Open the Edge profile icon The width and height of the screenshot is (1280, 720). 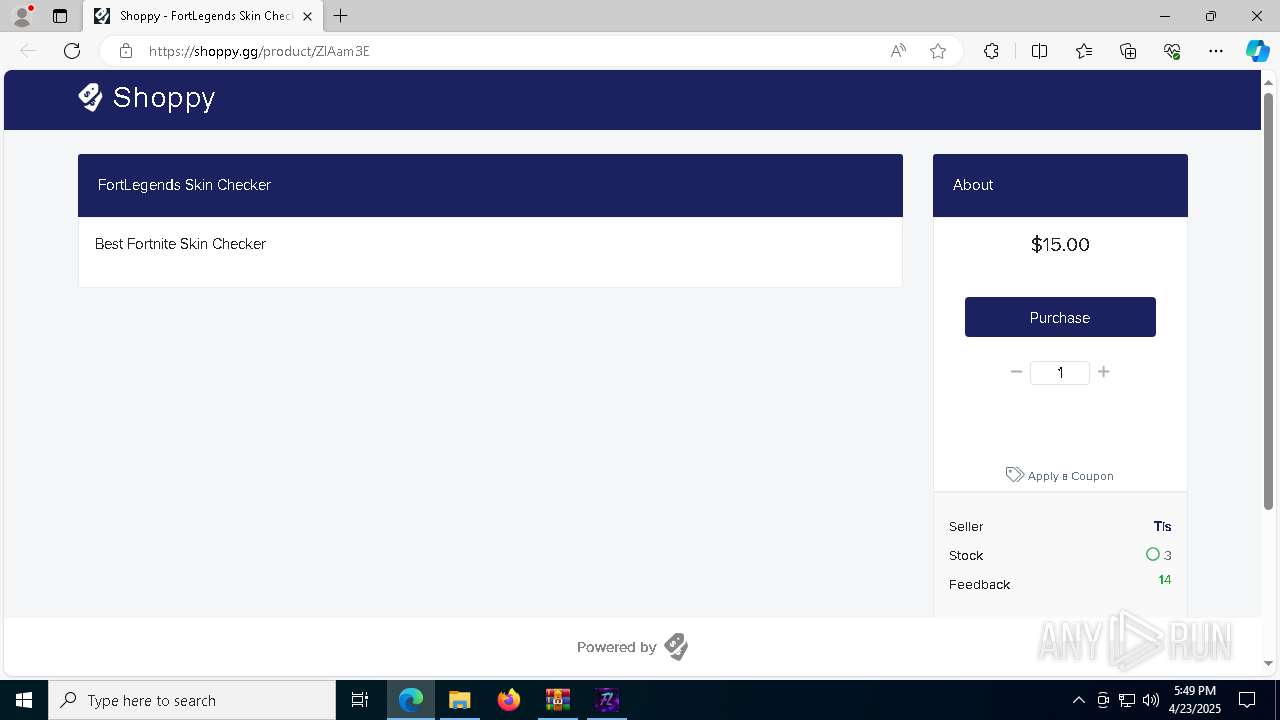pyautogui.click(x=22, y=16)
